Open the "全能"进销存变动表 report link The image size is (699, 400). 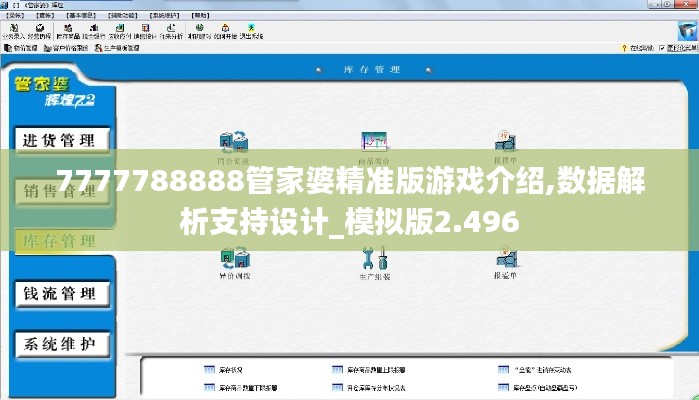(535, 370)
